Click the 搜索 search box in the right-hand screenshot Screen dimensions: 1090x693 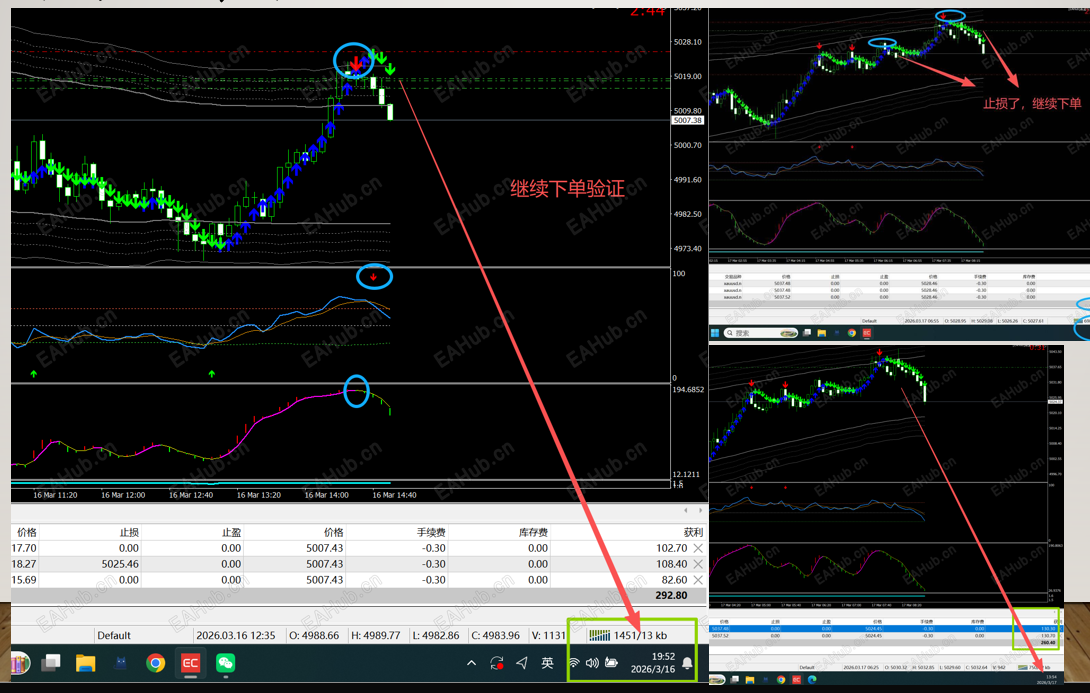tap(760, 333)
